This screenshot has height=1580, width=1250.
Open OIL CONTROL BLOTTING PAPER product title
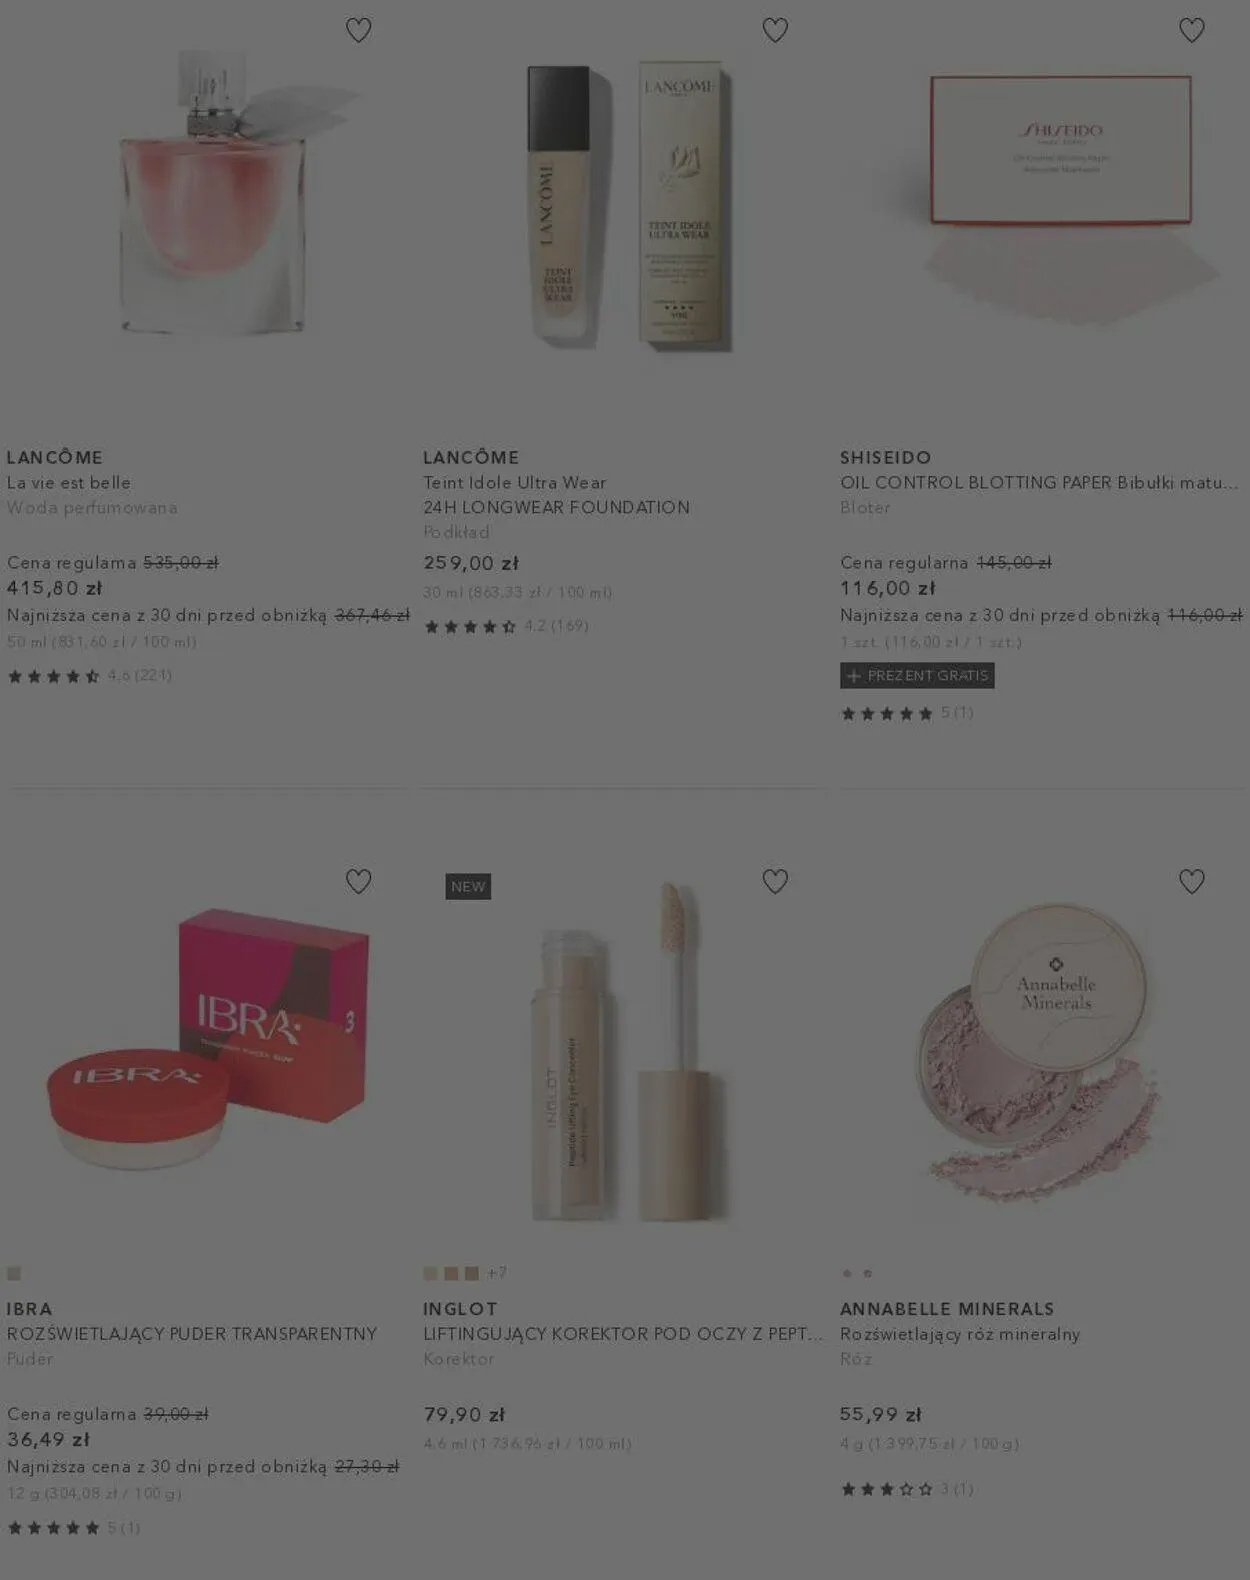pos(1039,483)
